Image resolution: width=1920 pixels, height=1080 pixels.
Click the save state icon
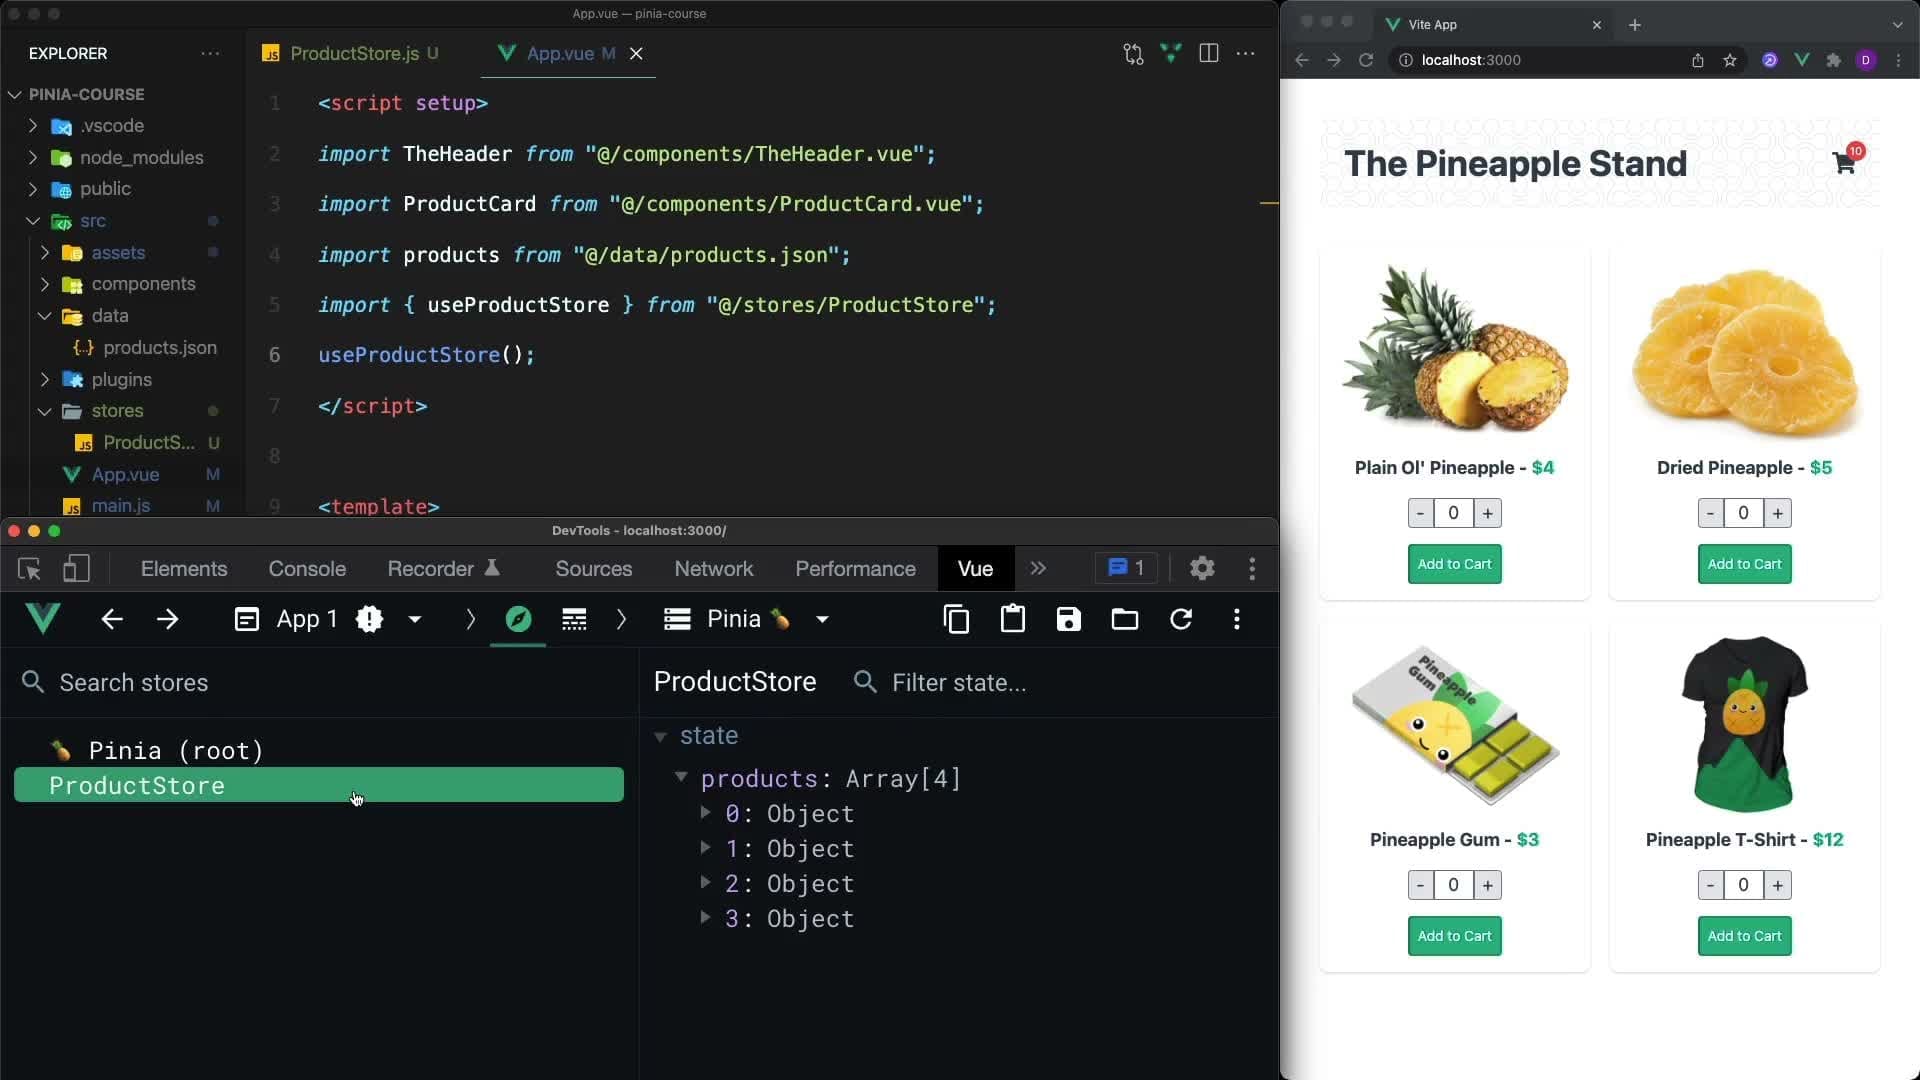[x=1068, y=619]
